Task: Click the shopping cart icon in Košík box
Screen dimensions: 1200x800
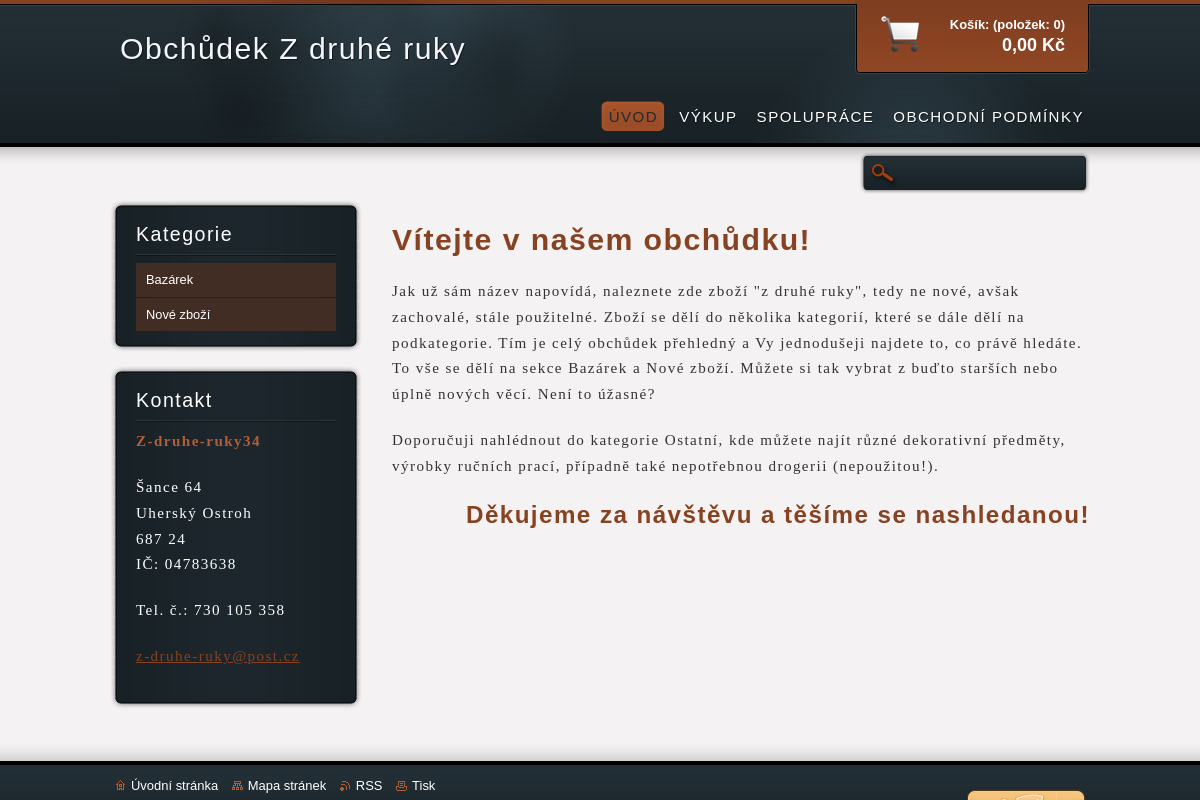Action: pyautogui.click(x=899, y=33)
